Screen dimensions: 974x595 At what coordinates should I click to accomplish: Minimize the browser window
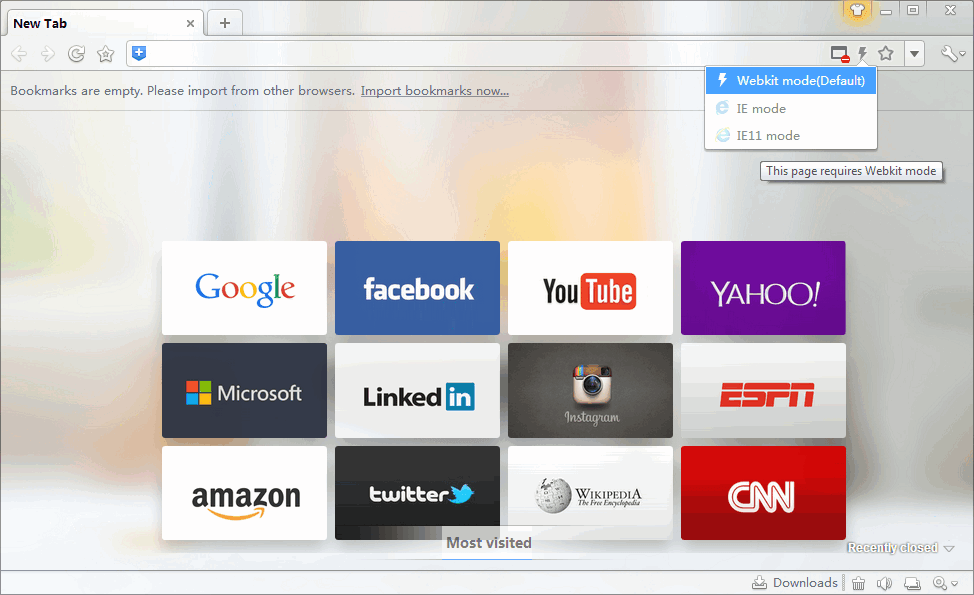tap(886, 11)
